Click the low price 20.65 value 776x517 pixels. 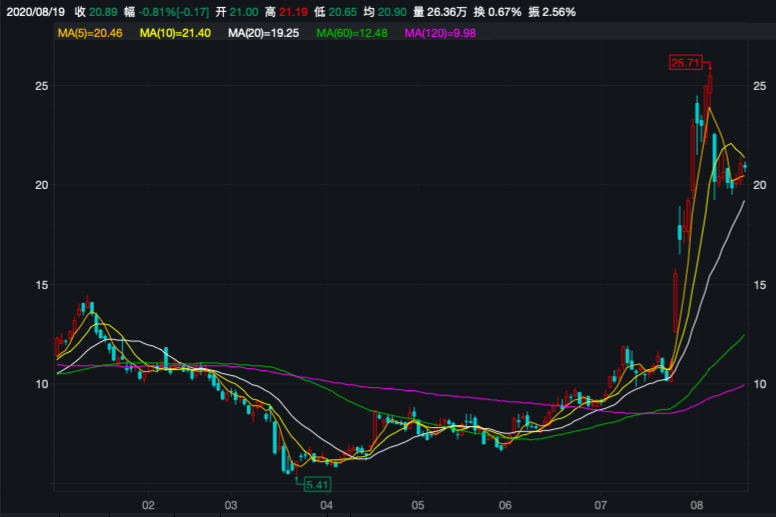(x=346, y=11)
